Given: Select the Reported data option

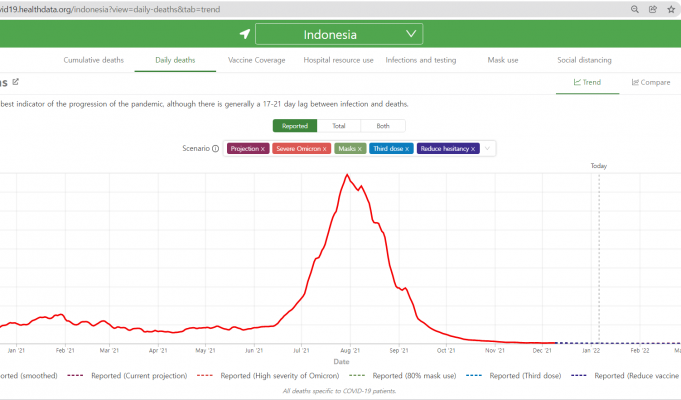Looking at the screenshot, I should (294, 126).
